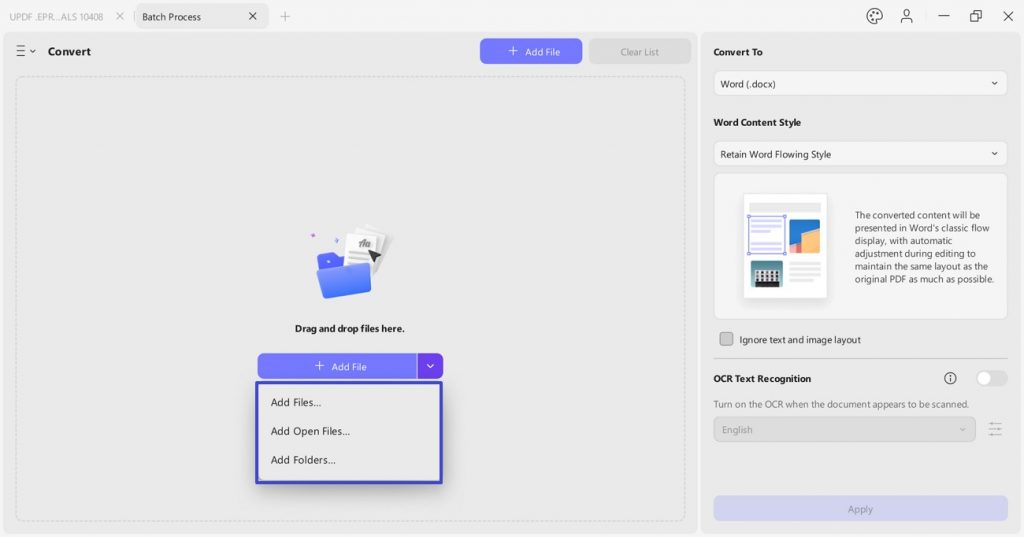The height and width of the screenshot is (537, 1024).
Task: Click the top Add File button
Action: [531, 51]
